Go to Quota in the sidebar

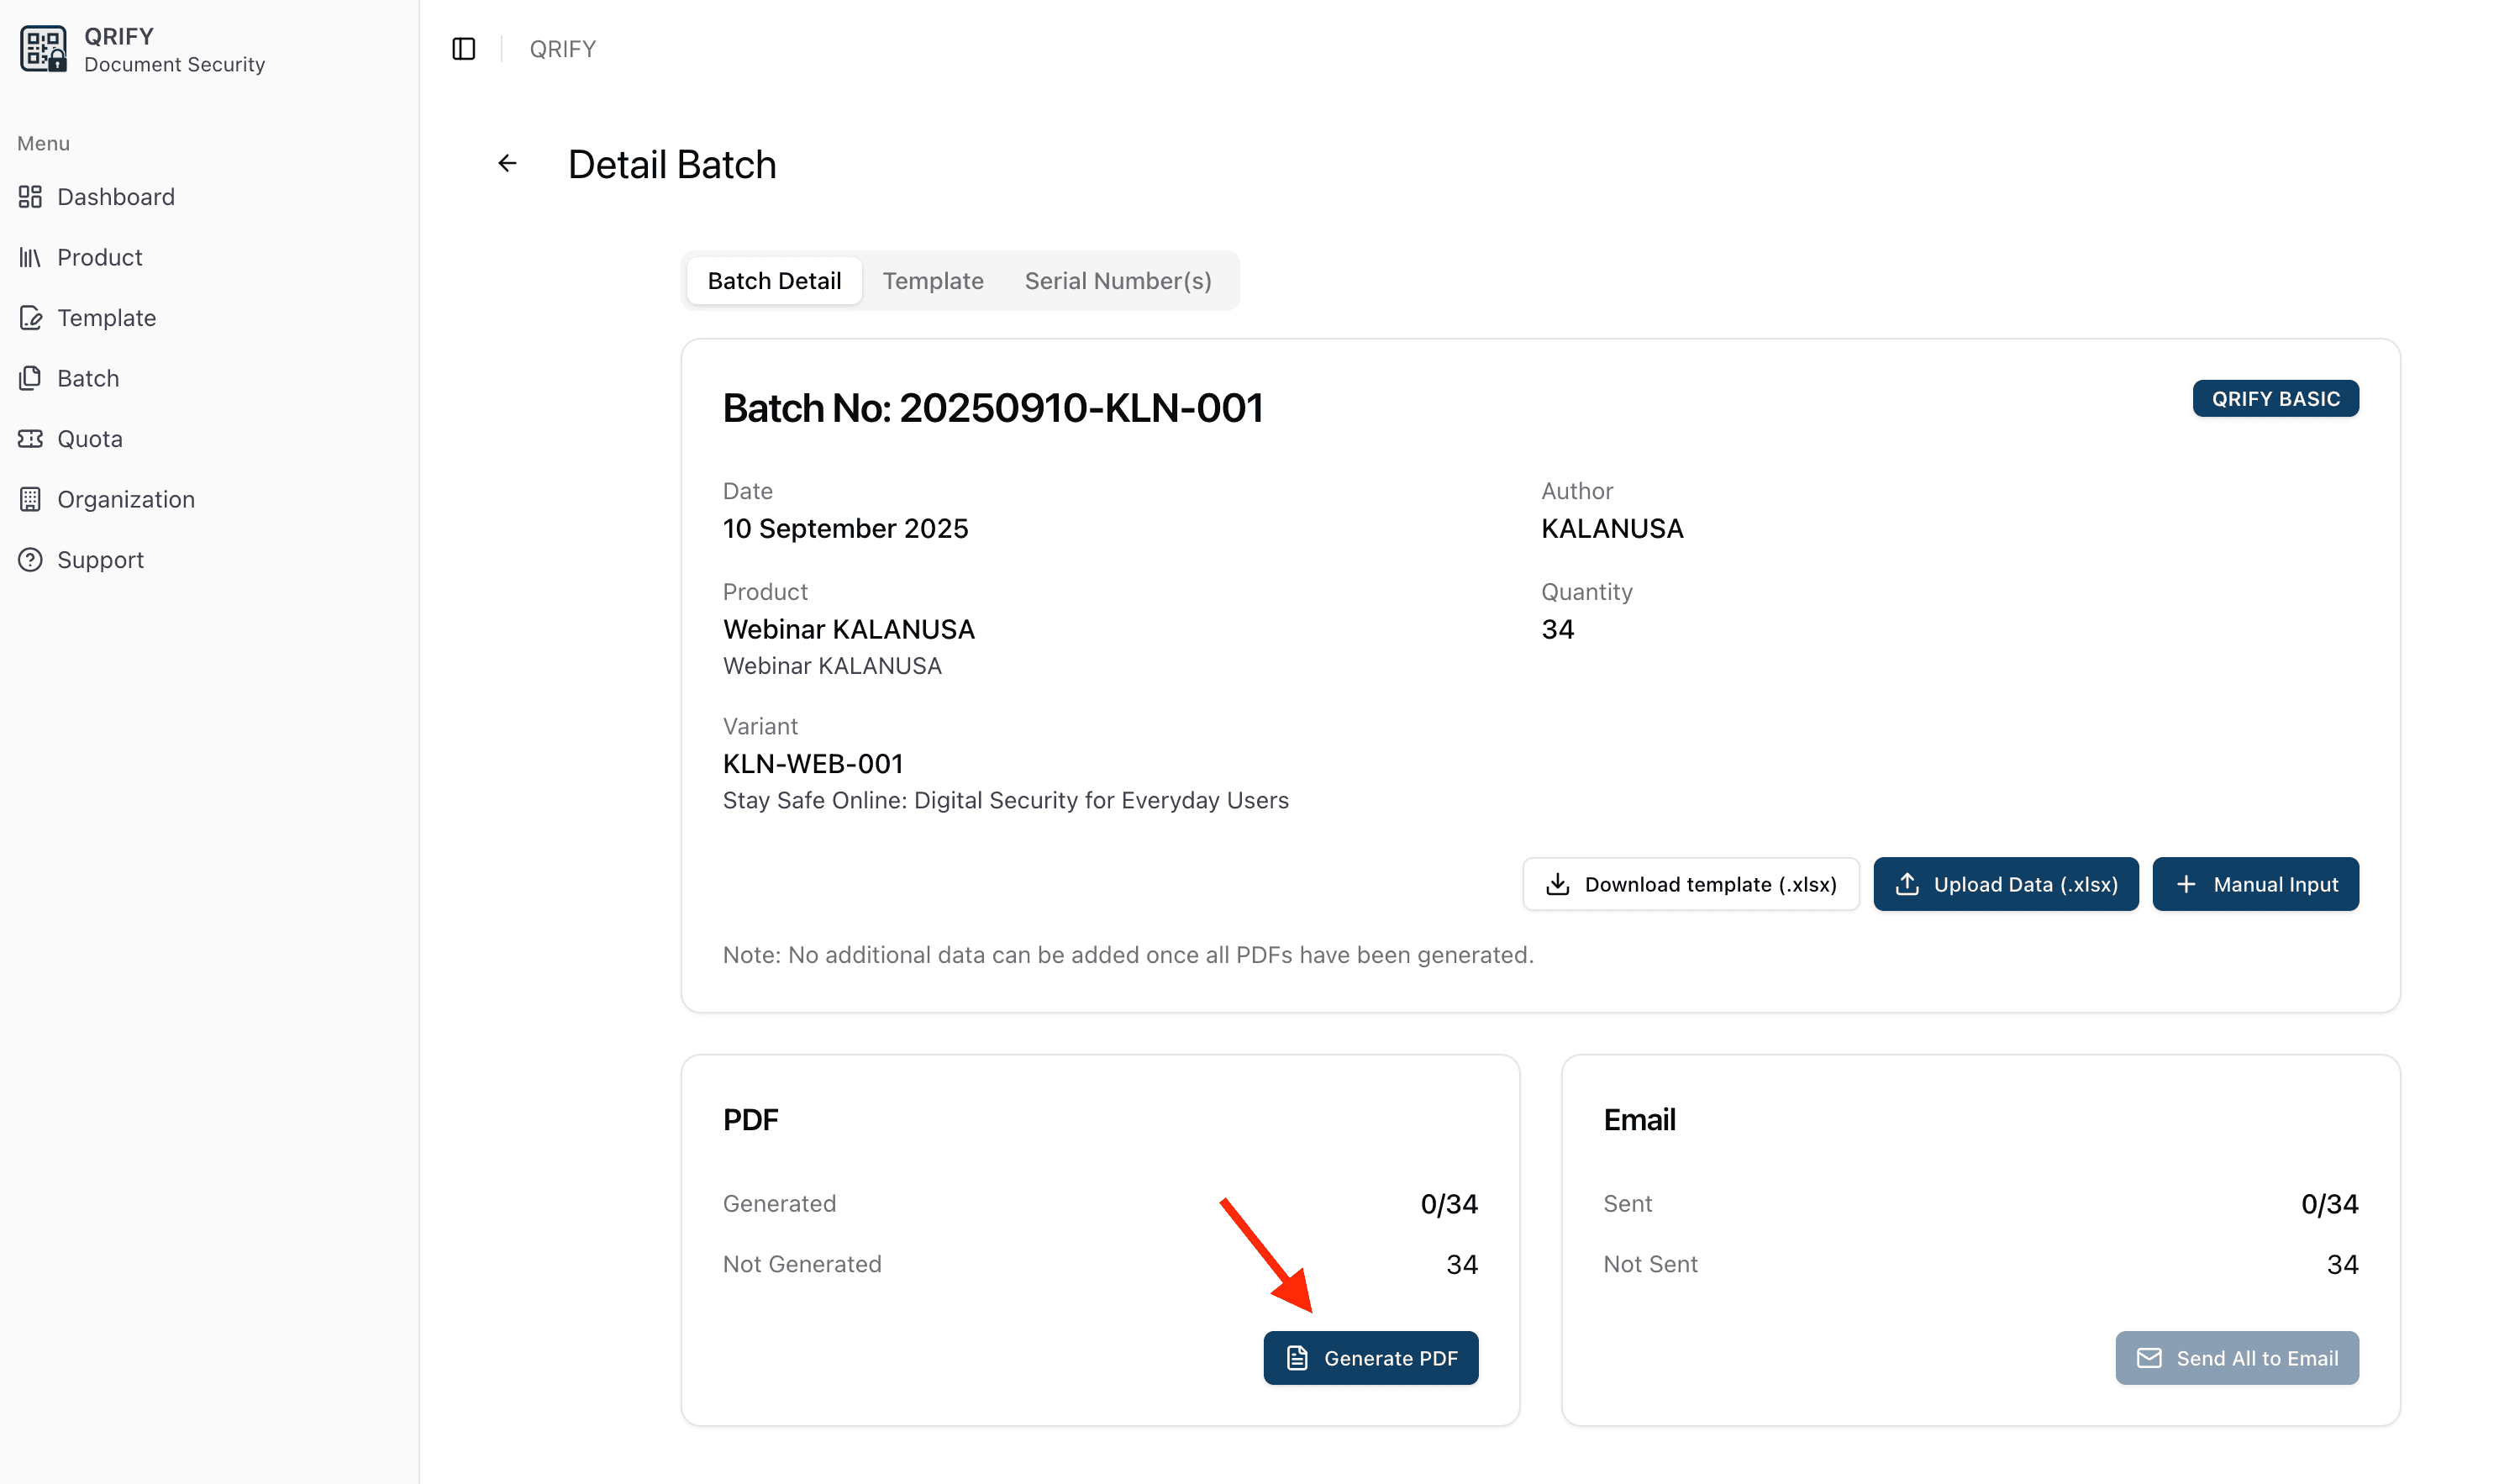click(89, 439)
